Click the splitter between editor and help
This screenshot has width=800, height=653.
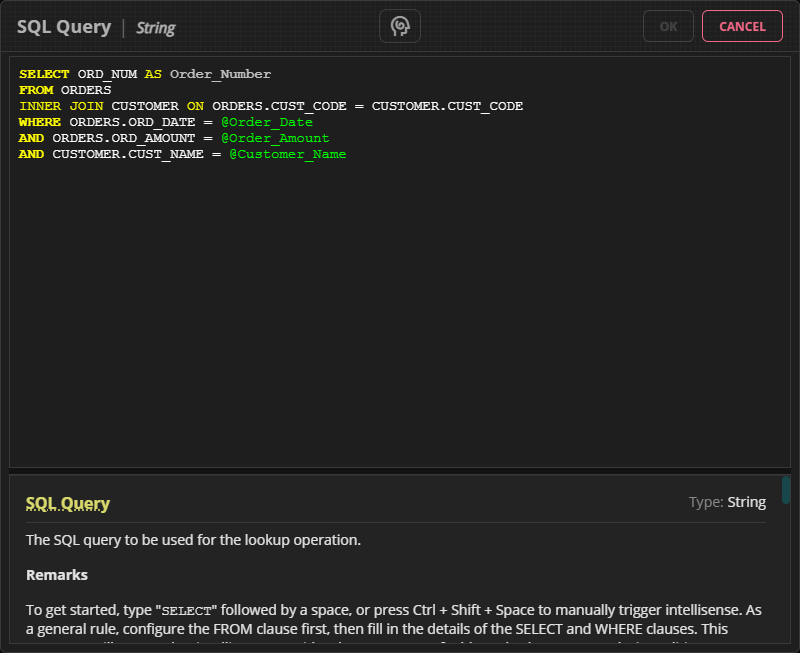400,471
